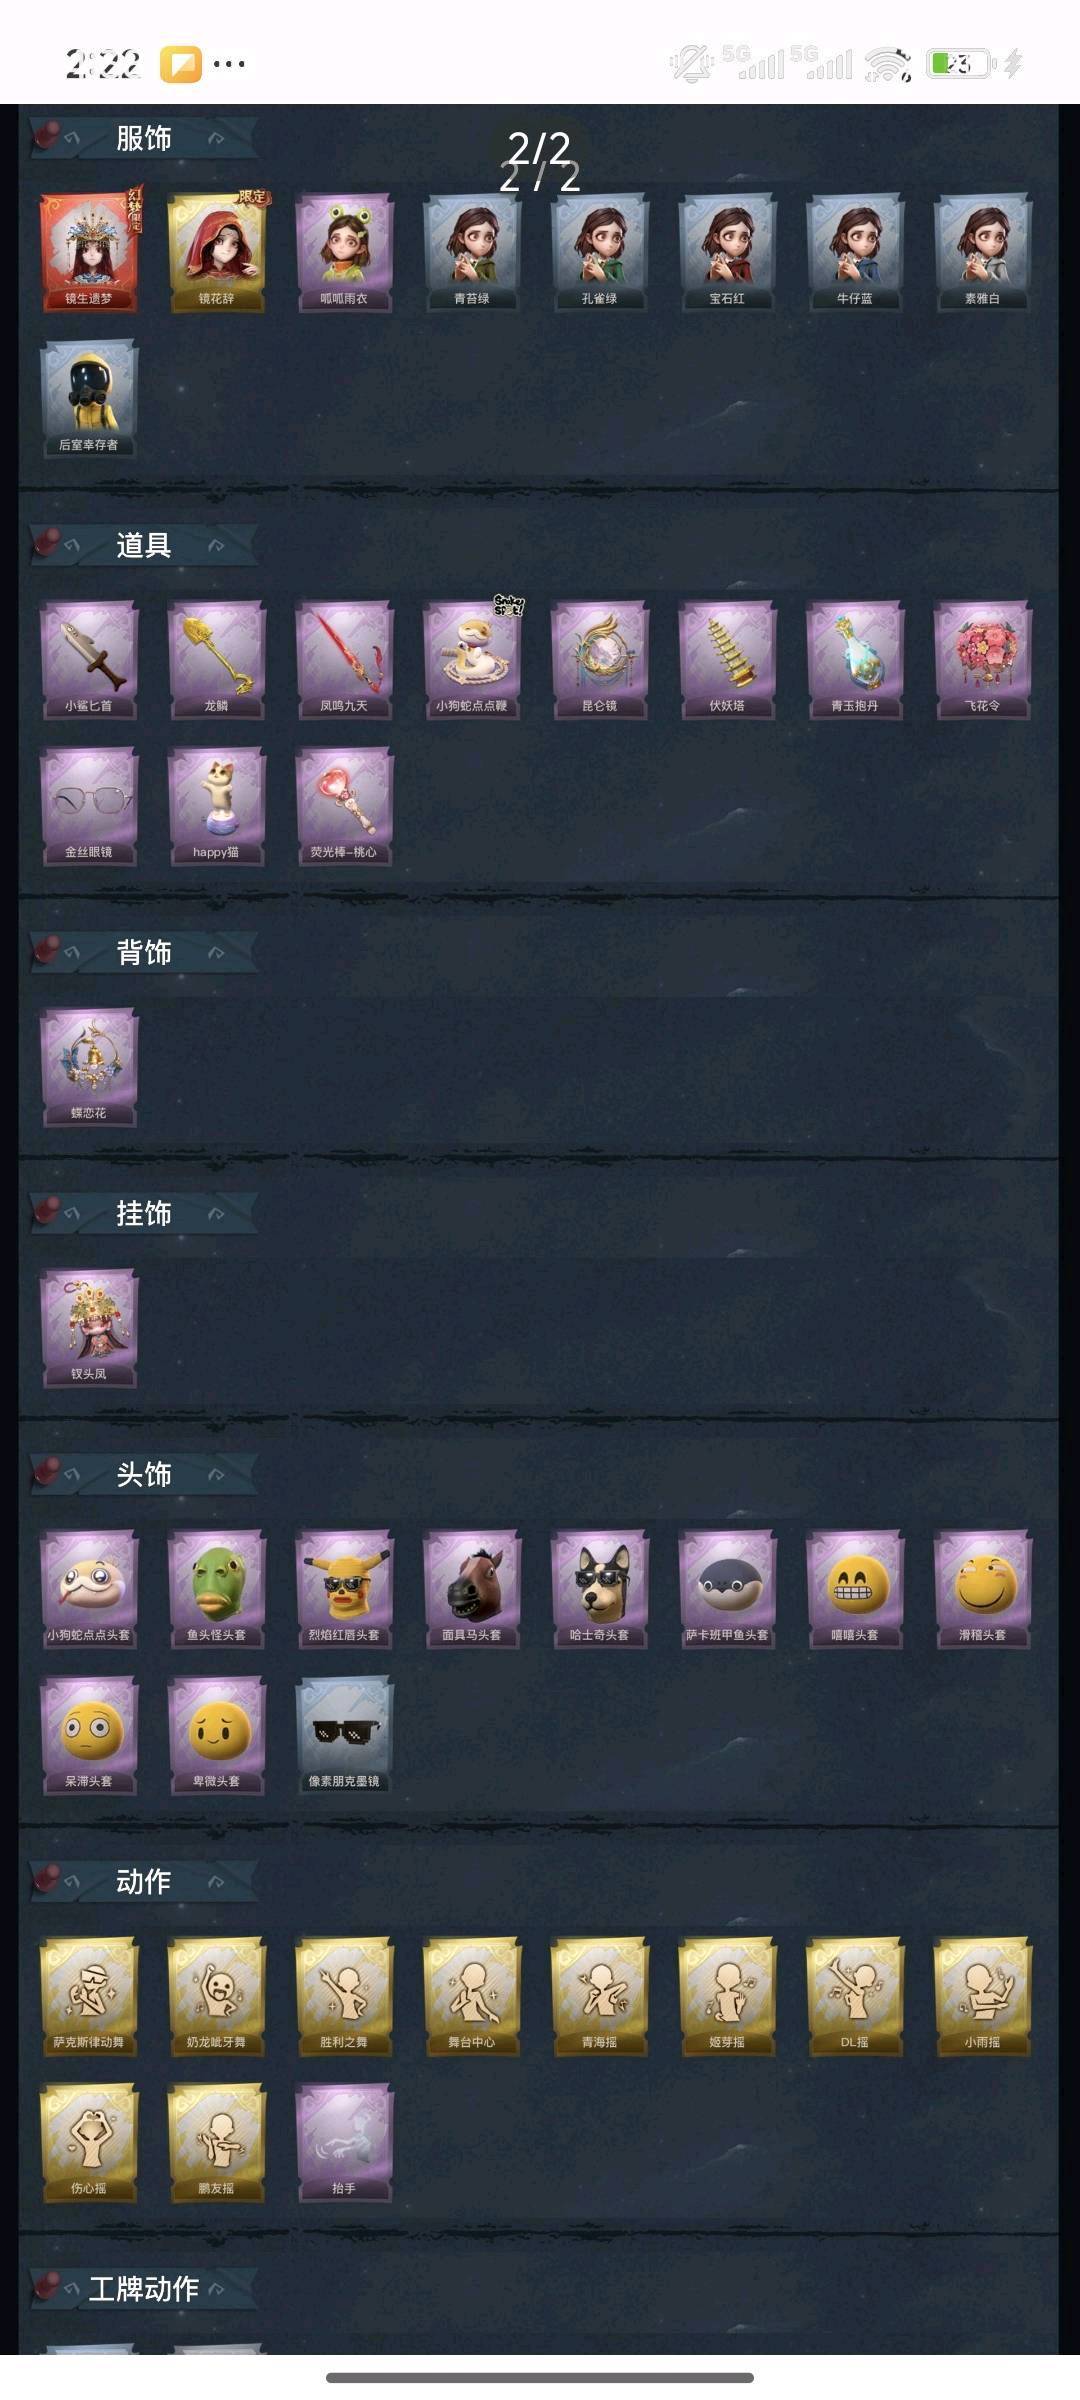Open the 道具 section header
This screenshot has height=2400, width=1080.
coord(144,545)
